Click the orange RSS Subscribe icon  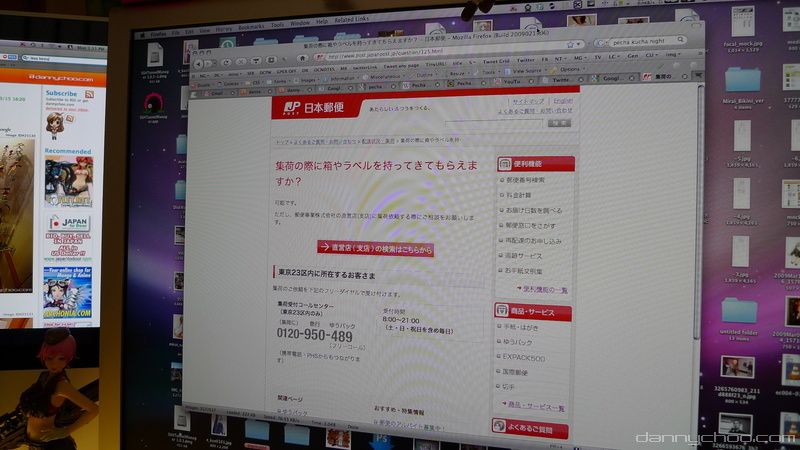pyautogui.click(x=89, y=93)
